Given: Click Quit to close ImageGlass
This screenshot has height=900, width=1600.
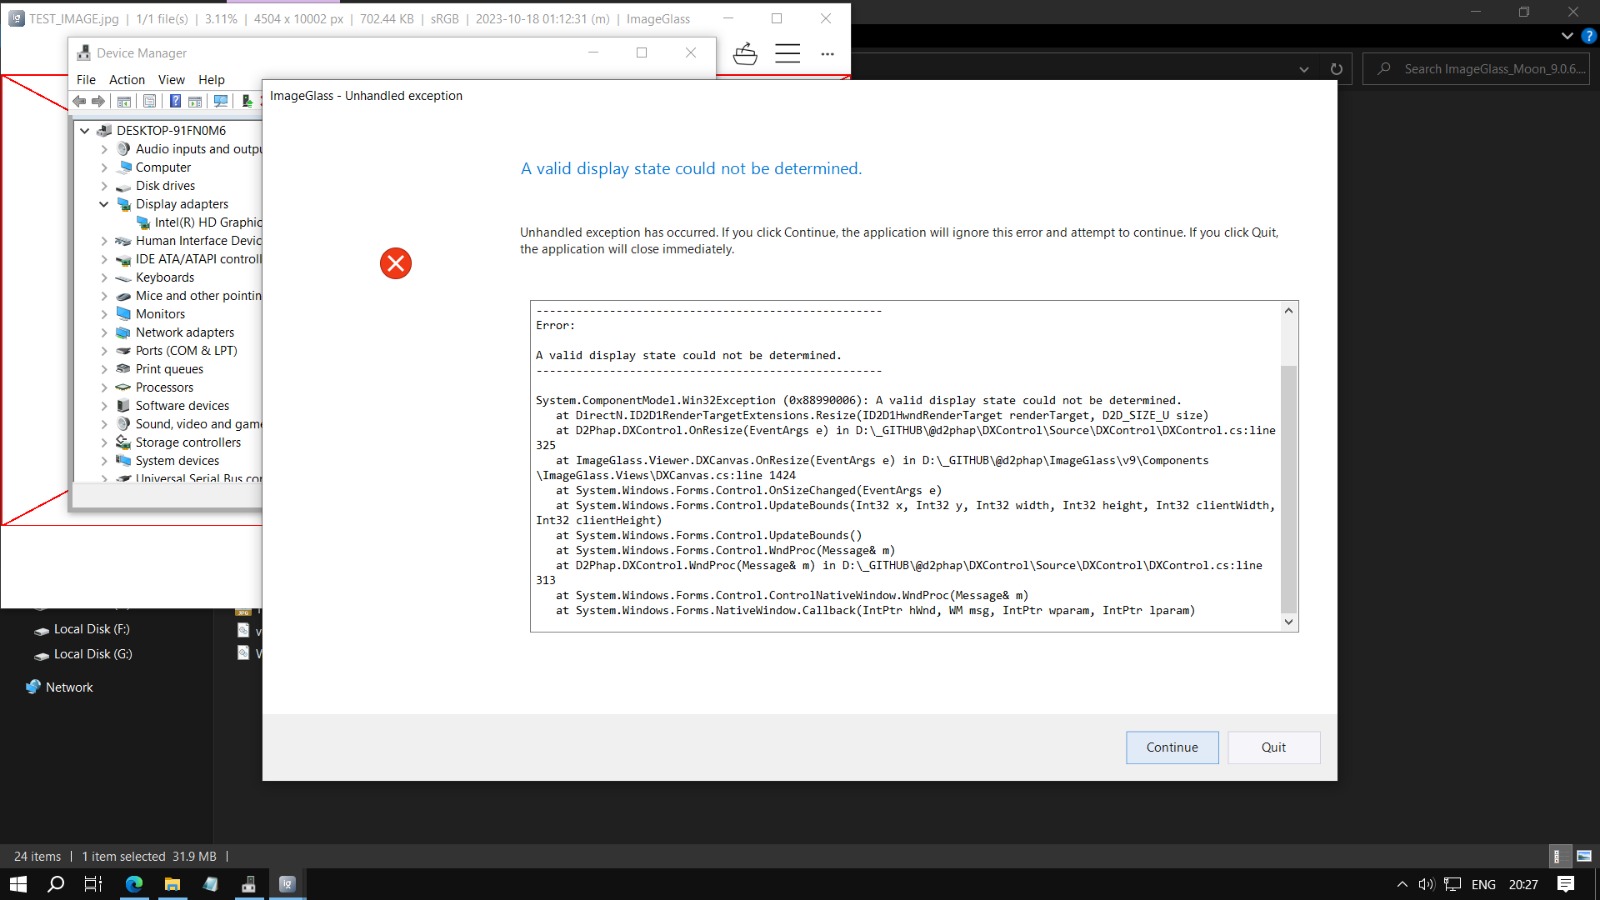Looking at the screenshot, I should 1273,747.
